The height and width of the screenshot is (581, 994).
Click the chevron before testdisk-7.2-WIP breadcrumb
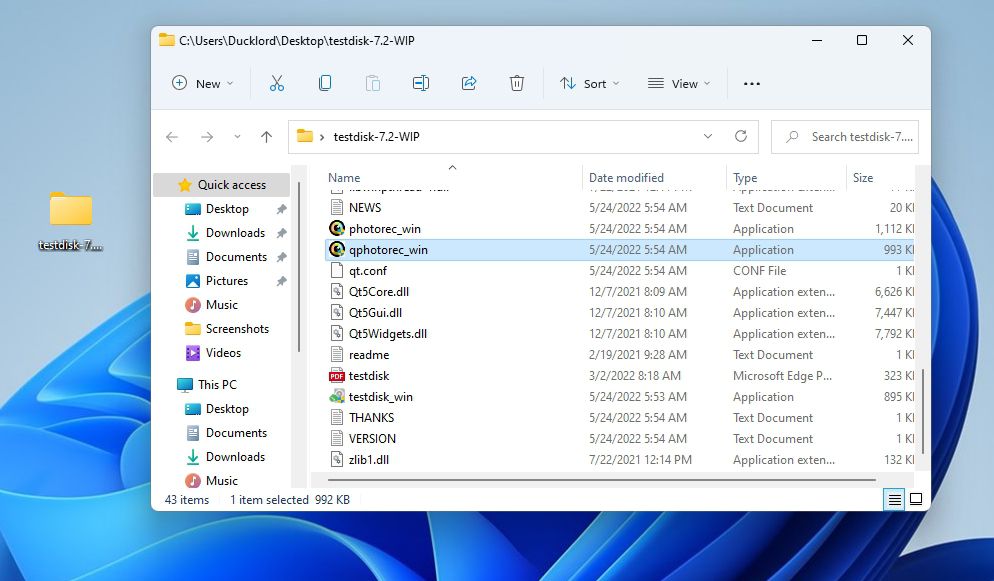(322, 137)
